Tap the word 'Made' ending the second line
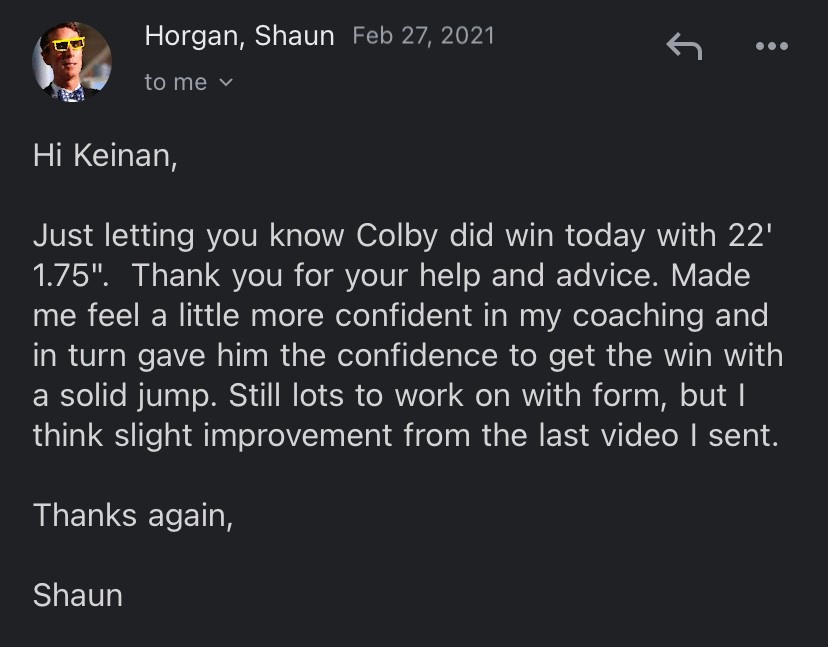Viewport: 828px width, 647px height. 711,276
